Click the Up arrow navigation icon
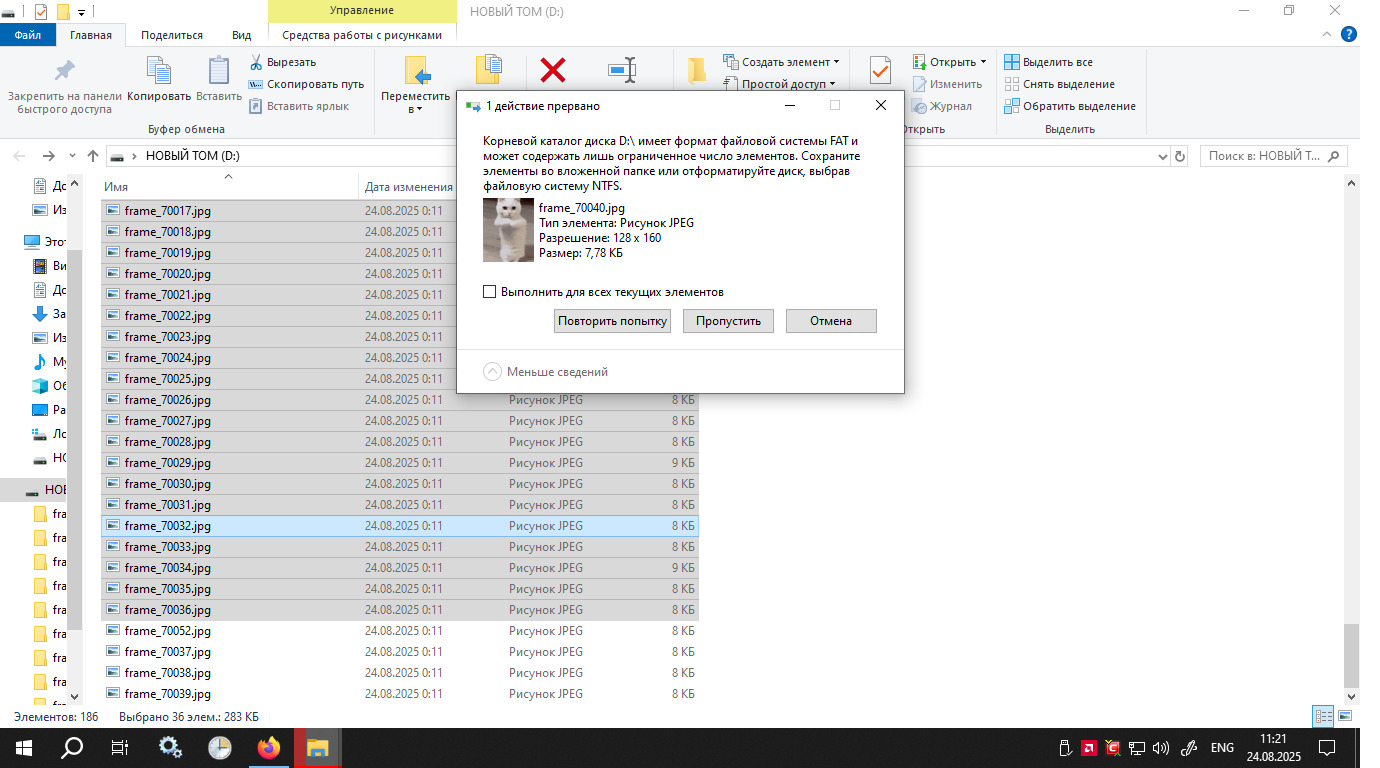 93,156
